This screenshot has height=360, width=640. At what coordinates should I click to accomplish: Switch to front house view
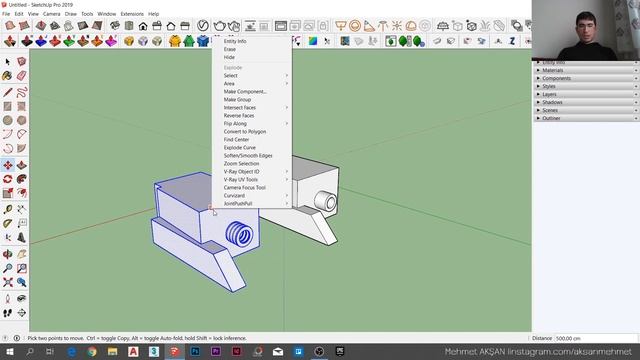[x=143, y=27]
